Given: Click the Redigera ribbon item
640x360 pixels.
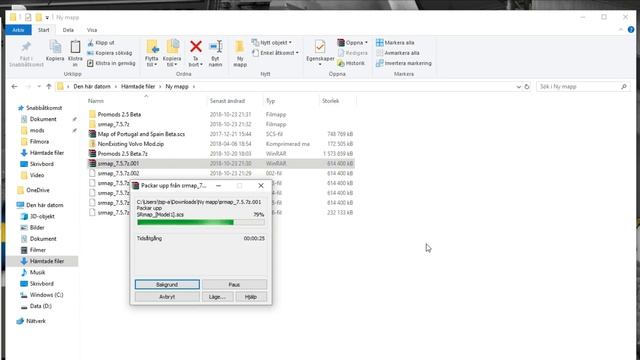Looking at the screenshot, I should tap(353, 53).
